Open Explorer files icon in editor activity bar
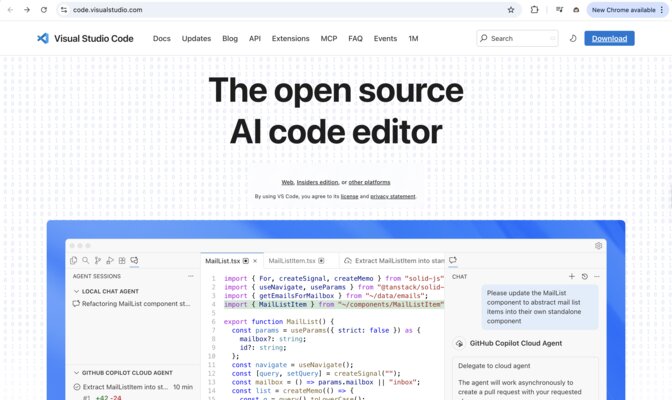This screenshot has height=400, width=672. point(74,260)
